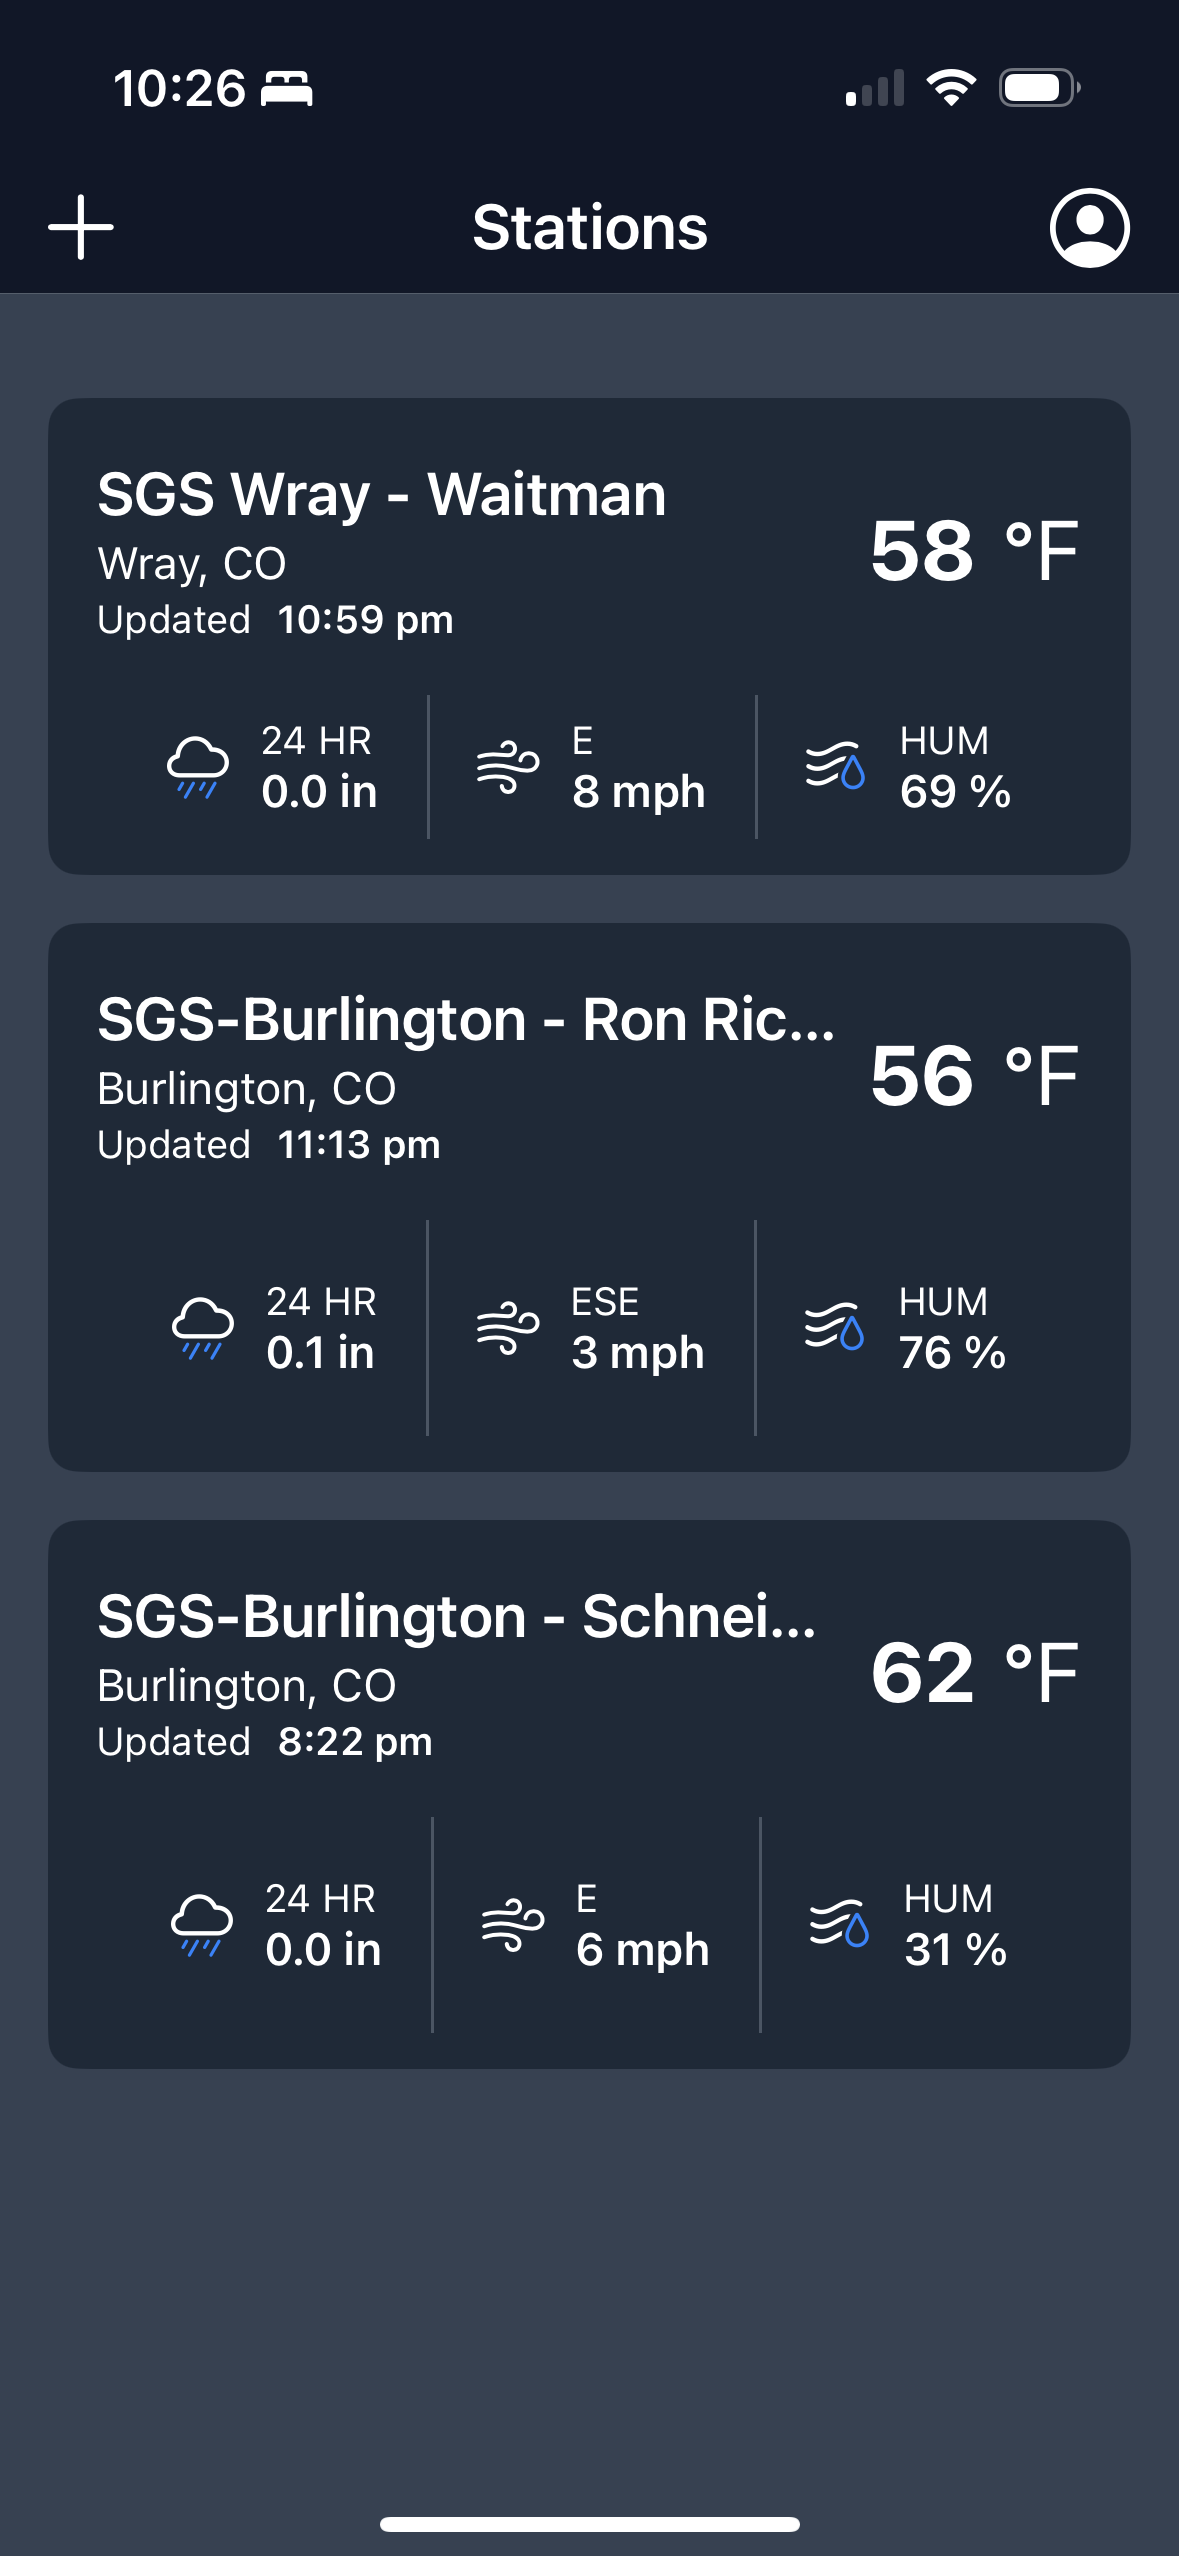Tap Updated 8:22 pm timestamp
The image size is (1179, 2556).
coord(265,1742)
